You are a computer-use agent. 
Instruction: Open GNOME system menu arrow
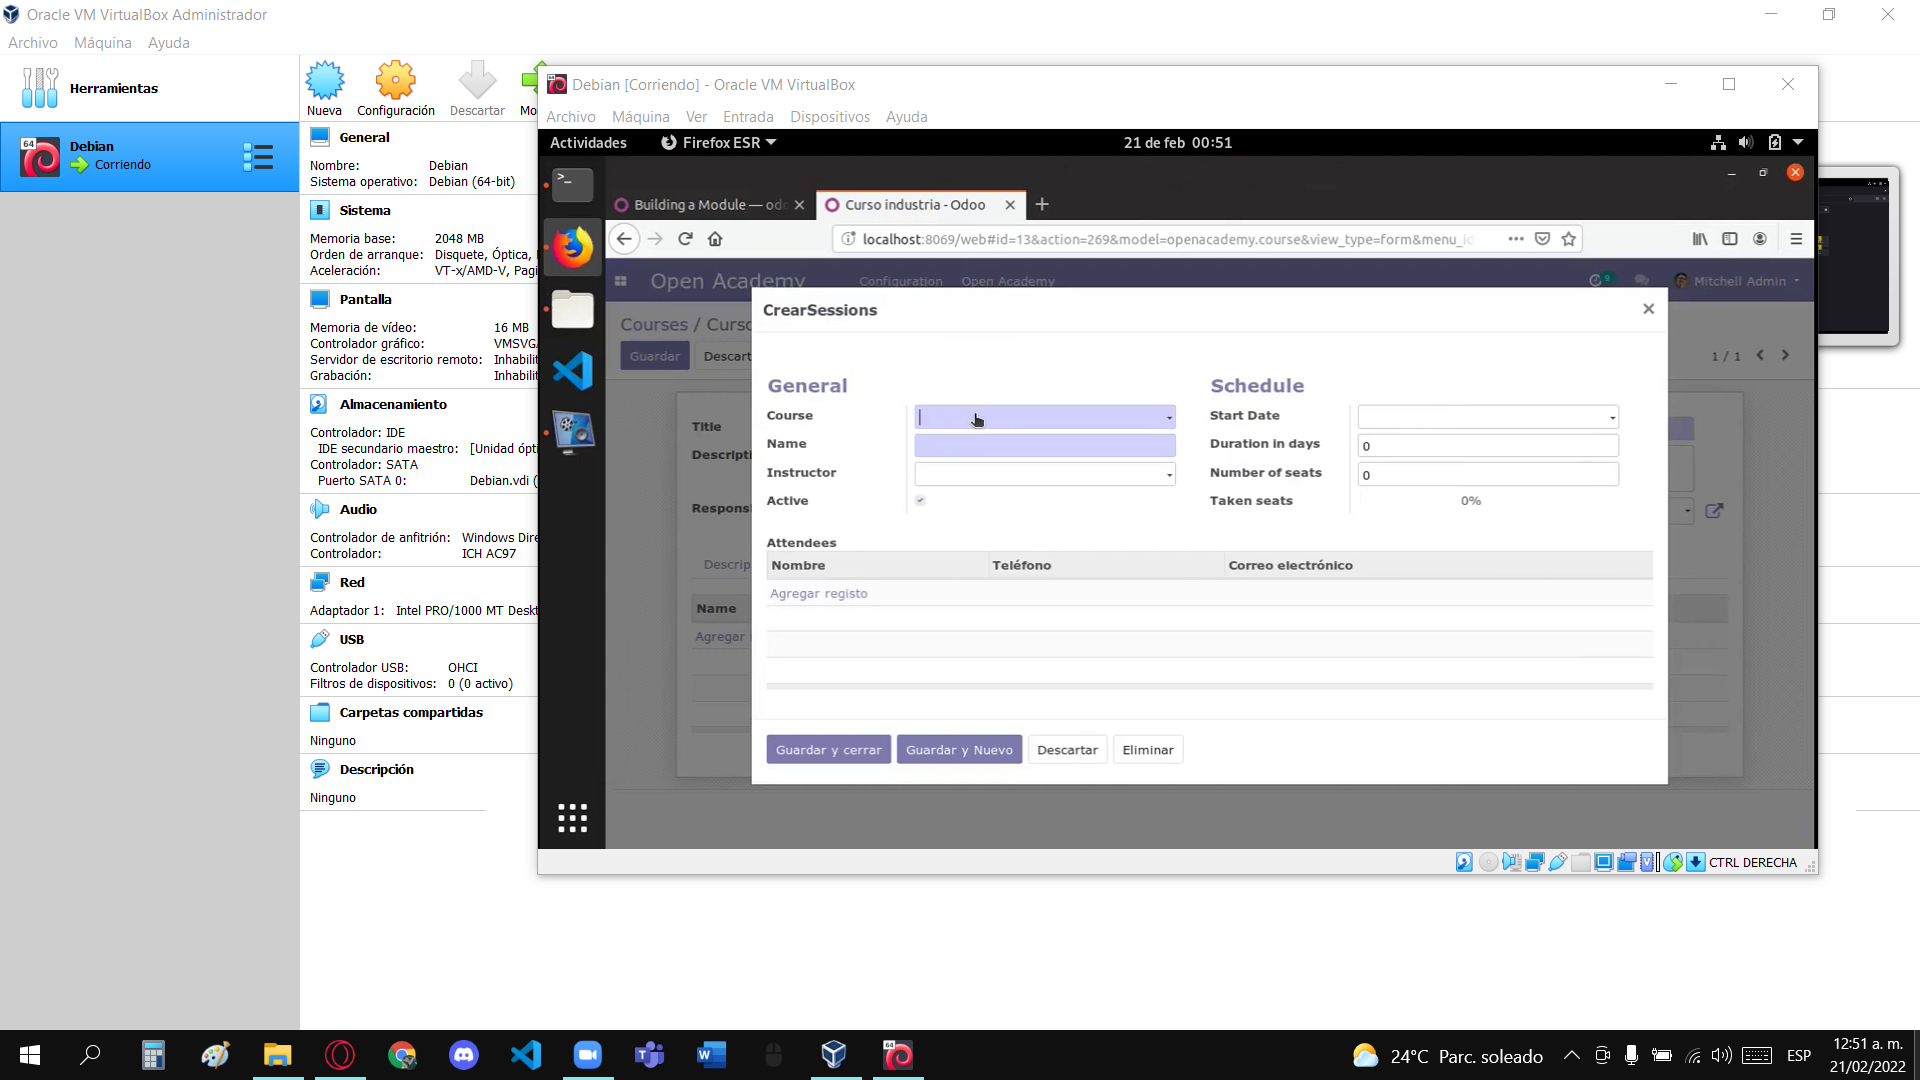coord(1798,143)
